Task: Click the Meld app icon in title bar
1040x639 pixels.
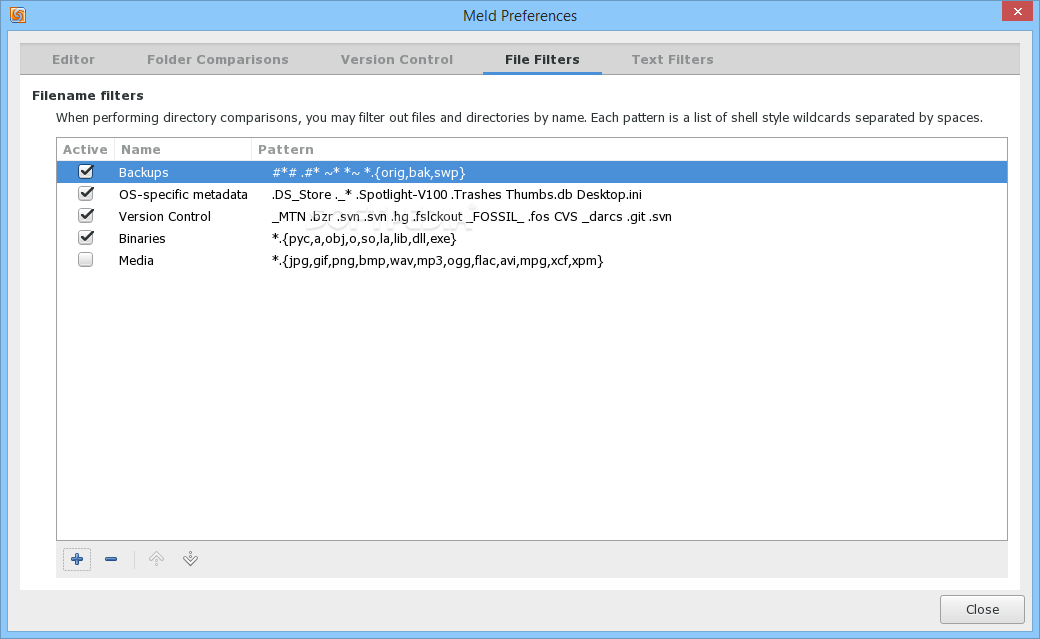Action: pyautogui.click(x=18, y=15)
